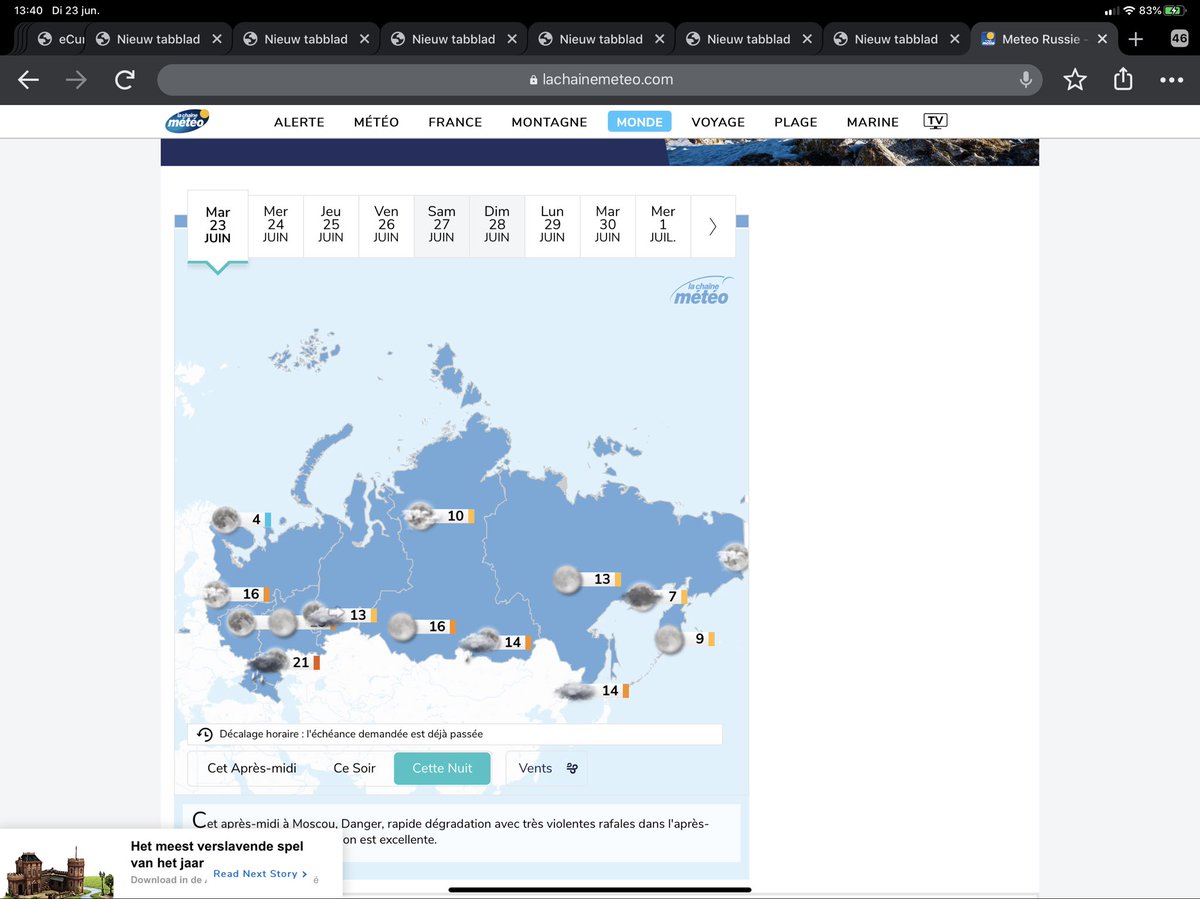Tap the browser forward arrow
Image resolution: width=1200 pixels, height=899 pixels.
(76, 80)
